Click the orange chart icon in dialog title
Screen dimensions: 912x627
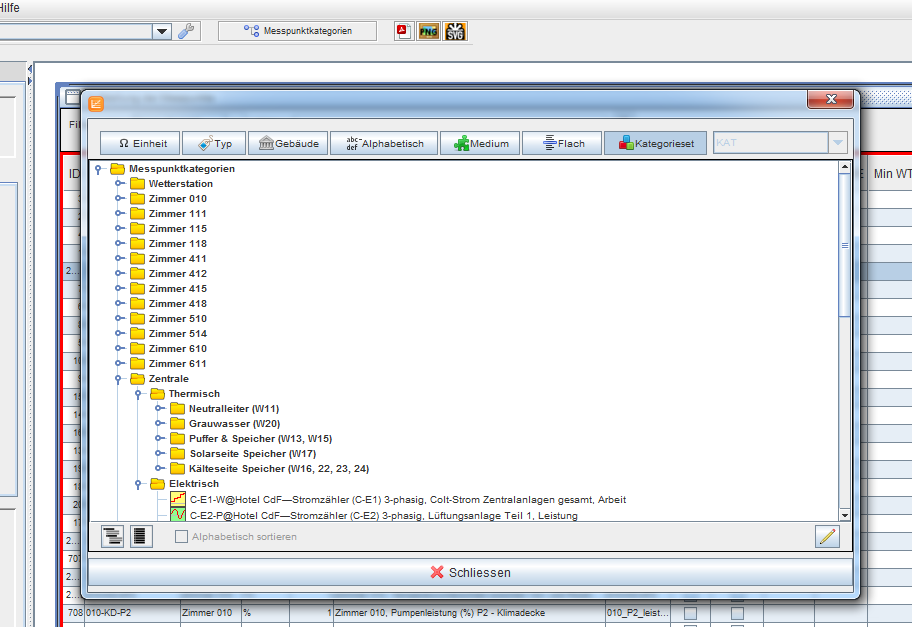point(96,104)
